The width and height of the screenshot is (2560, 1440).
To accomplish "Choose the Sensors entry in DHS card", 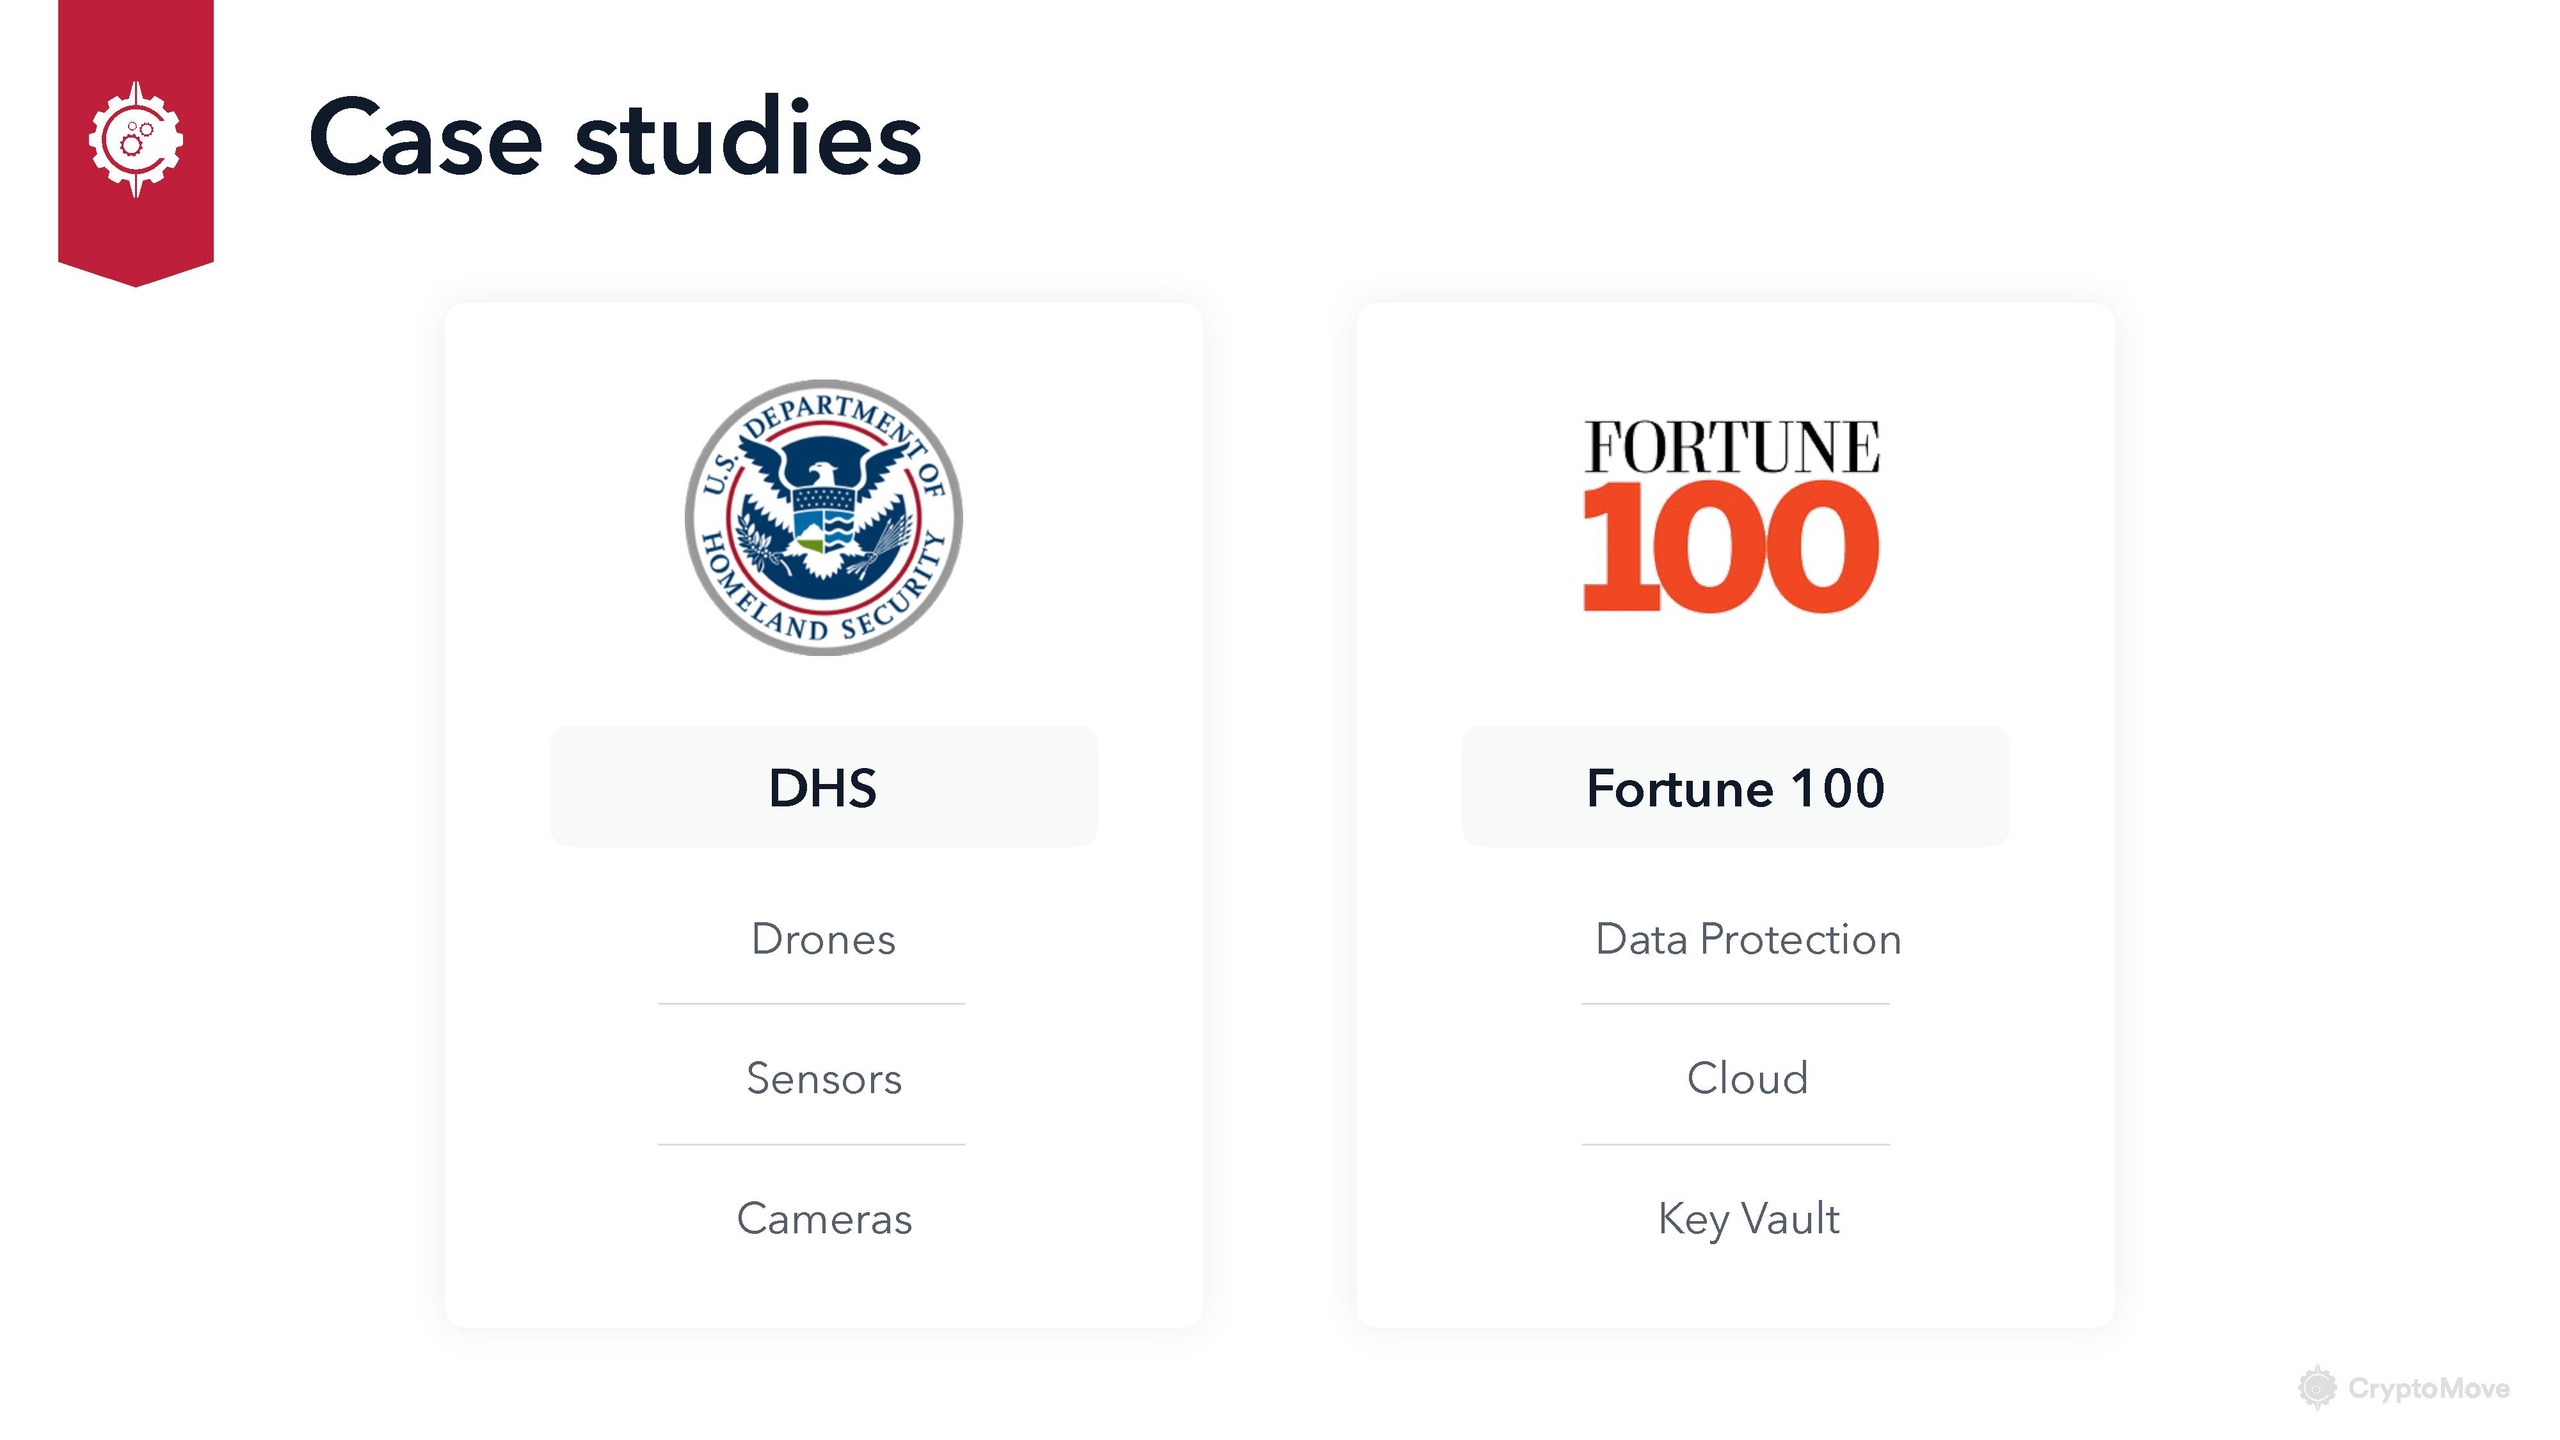I will coord(823,1078).
